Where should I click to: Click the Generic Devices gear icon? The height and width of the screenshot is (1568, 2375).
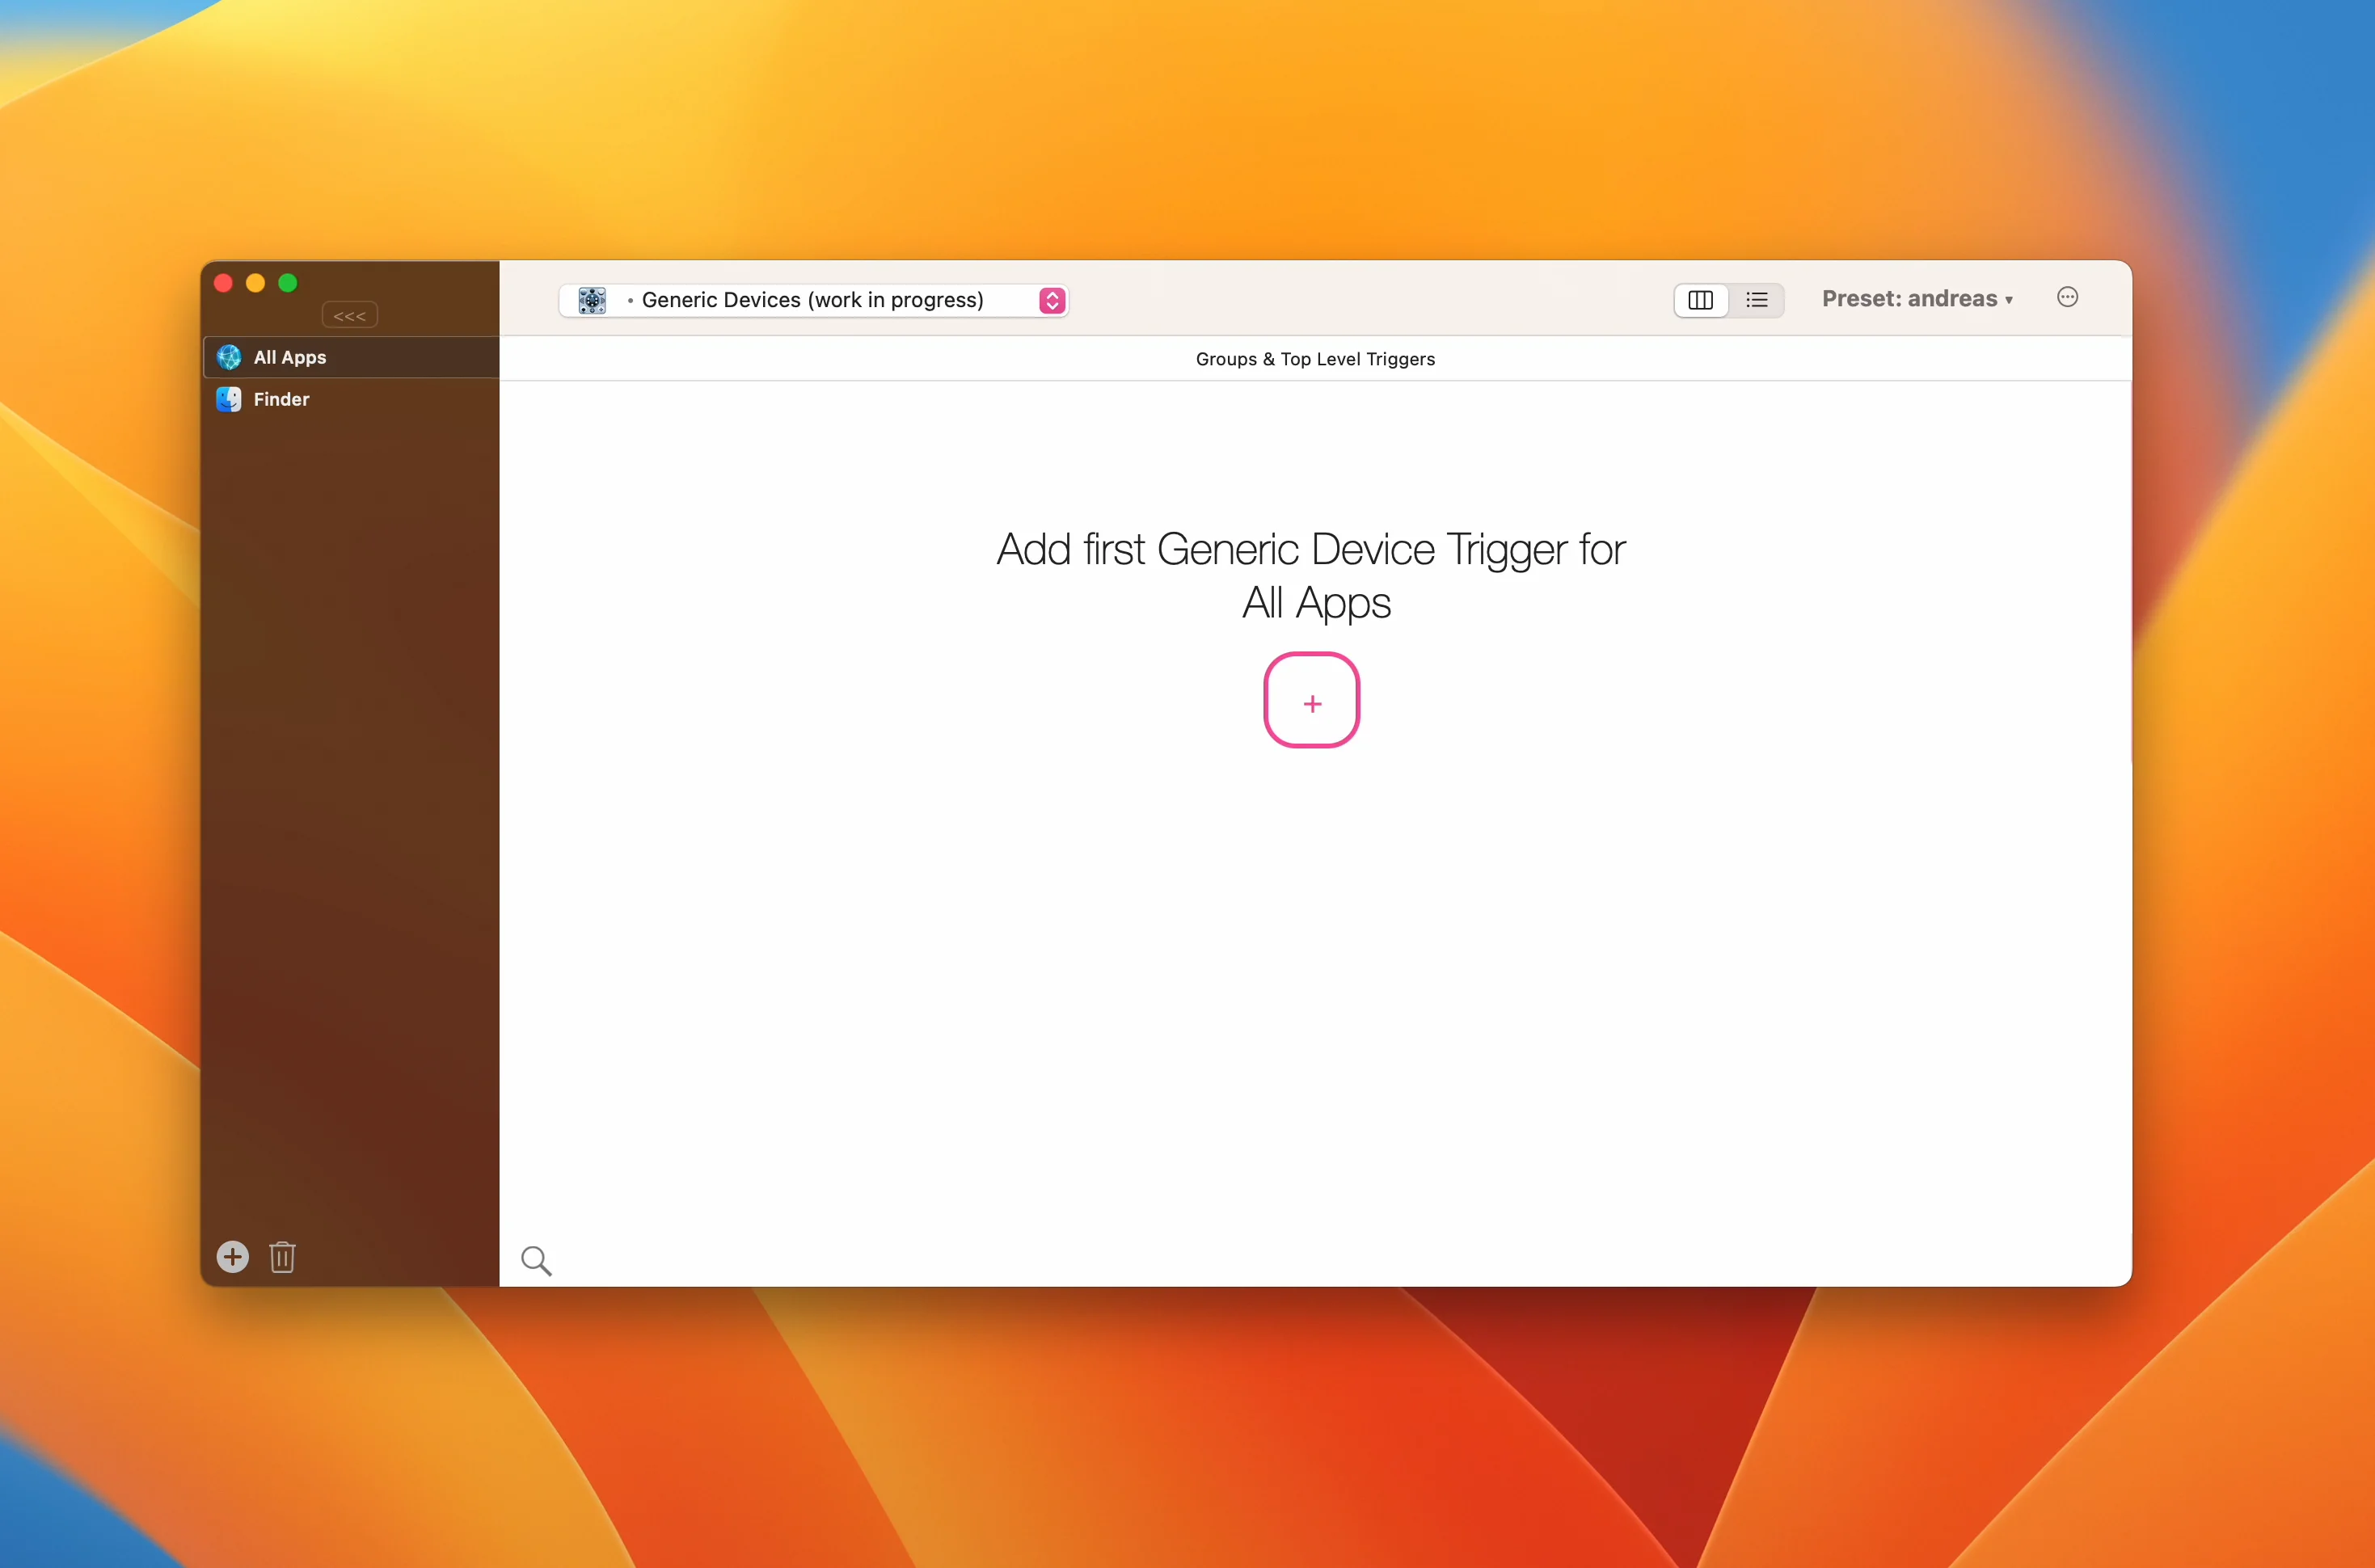tap(592, 300)
